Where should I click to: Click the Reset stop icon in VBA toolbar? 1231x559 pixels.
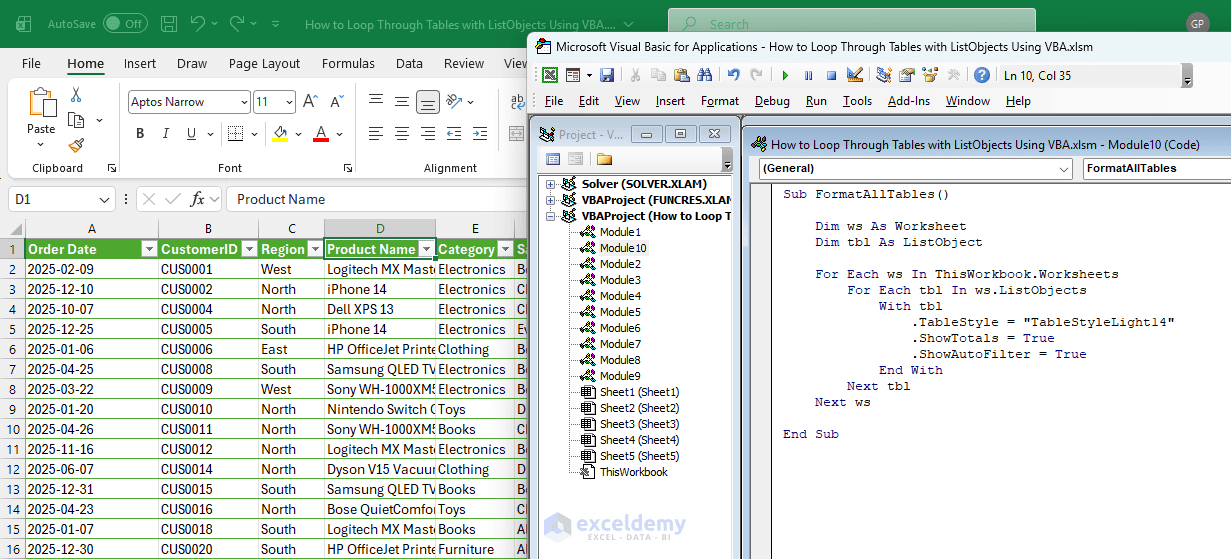coord(831,75)
